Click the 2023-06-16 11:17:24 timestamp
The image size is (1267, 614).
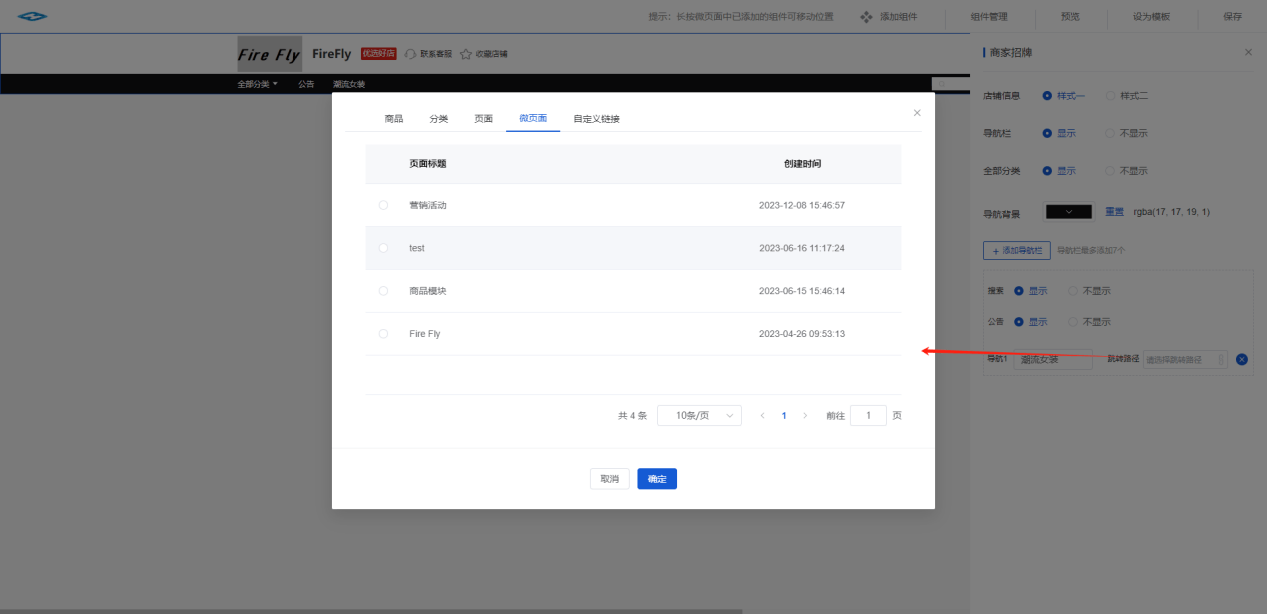(802, 248)
